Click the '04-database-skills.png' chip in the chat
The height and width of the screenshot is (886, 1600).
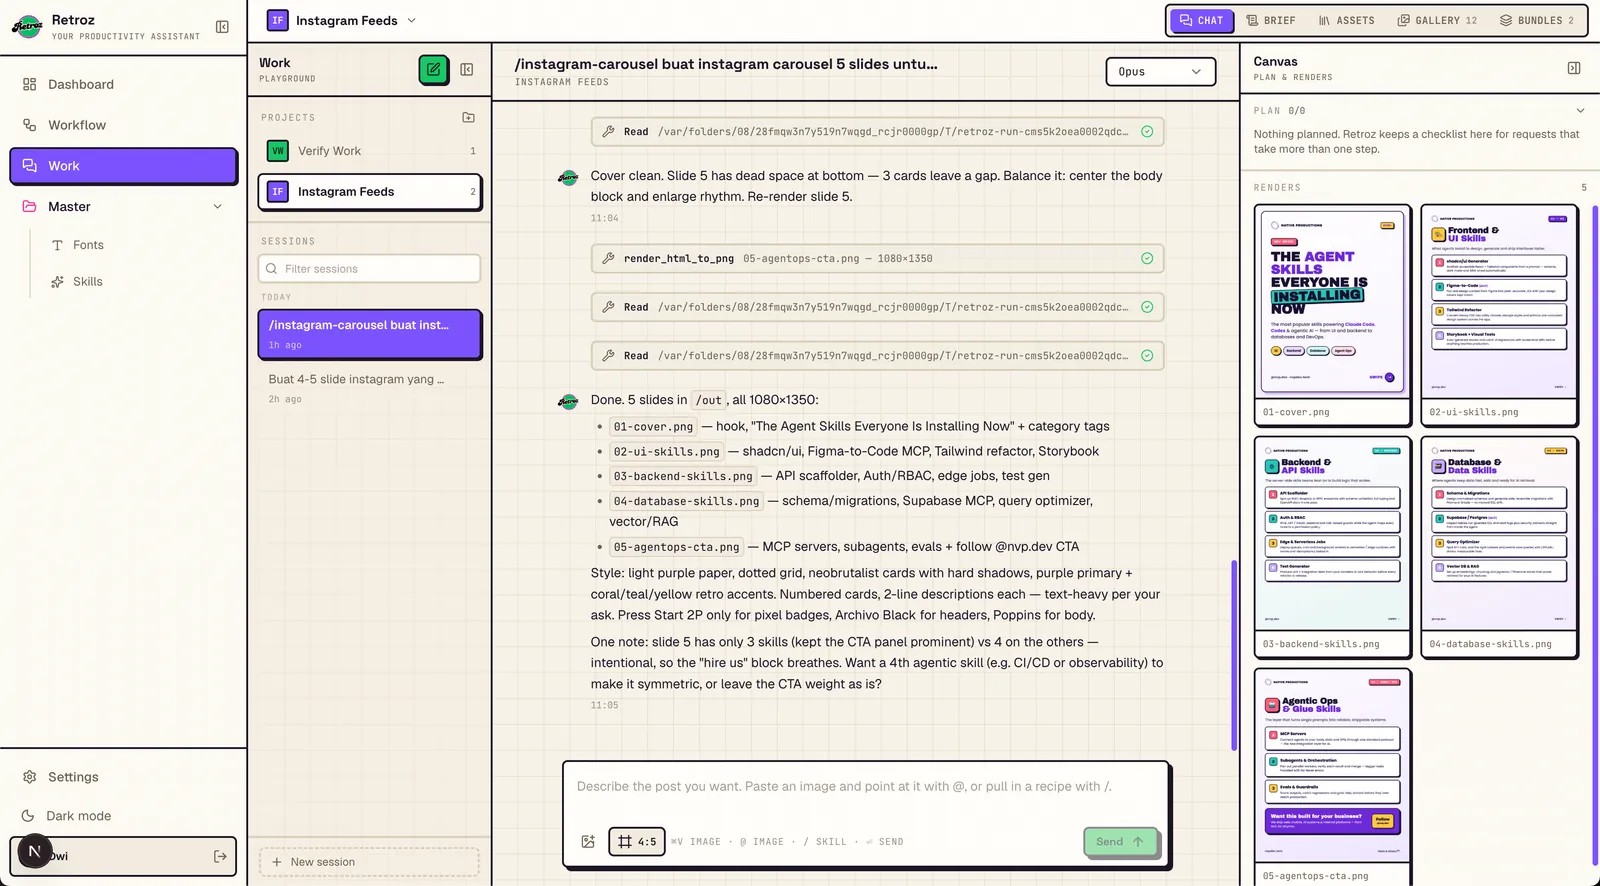pyautogui.click(x=686, y=502)
